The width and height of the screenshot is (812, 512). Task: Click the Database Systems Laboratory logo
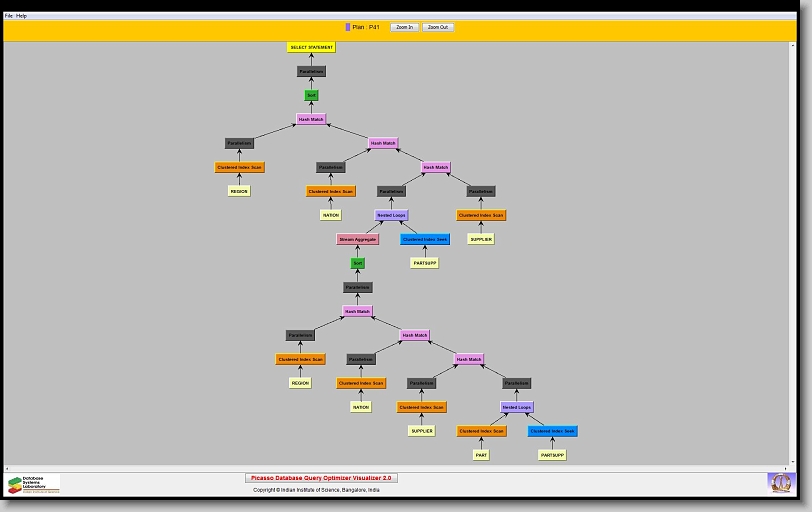click(x=33, y=484)
